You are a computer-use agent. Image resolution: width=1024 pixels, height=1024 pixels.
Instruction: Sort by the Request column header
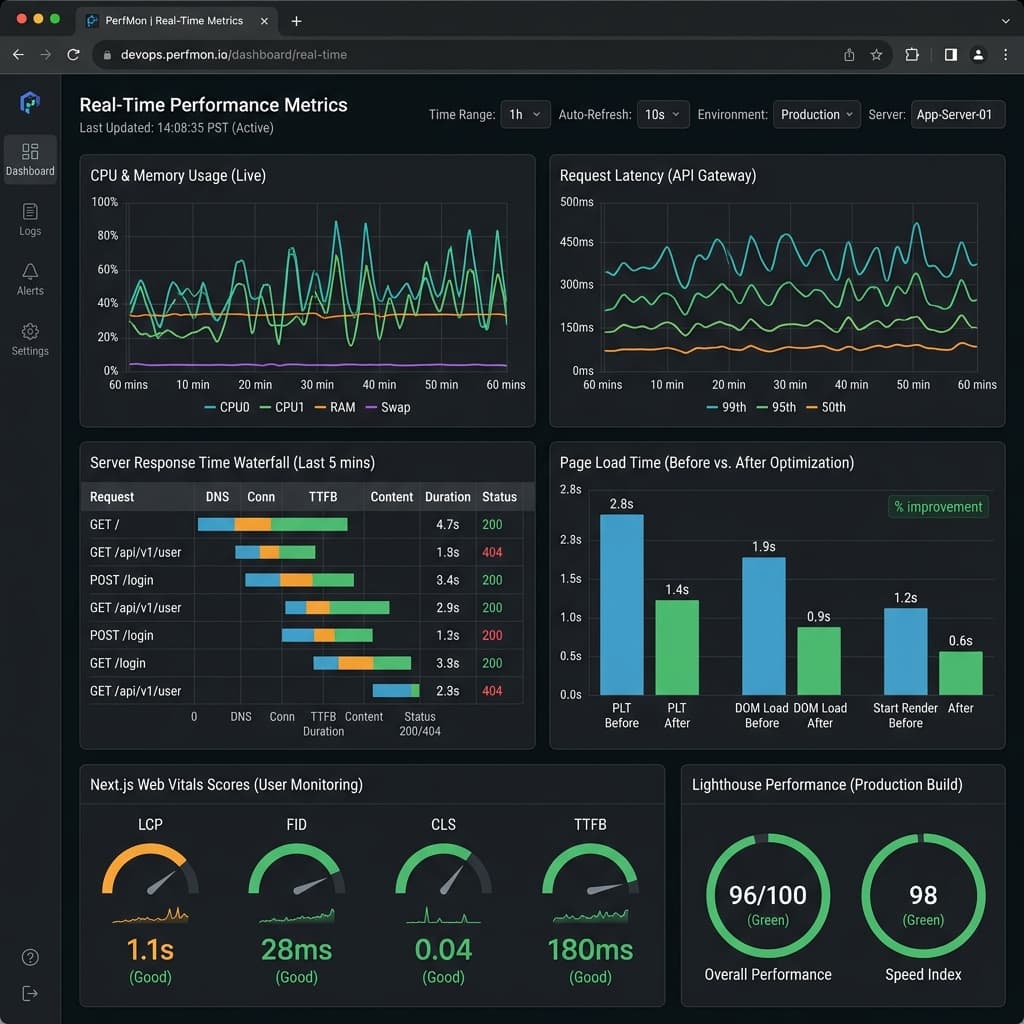(112, 496)
